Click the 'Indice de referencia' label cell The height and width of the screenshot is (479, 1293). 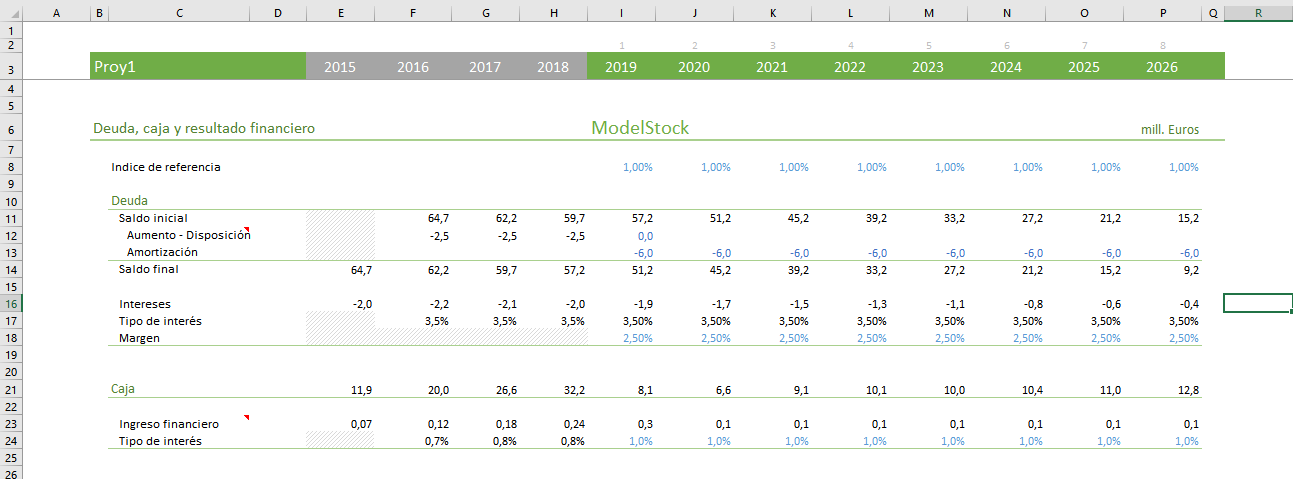tap(166, 167)
